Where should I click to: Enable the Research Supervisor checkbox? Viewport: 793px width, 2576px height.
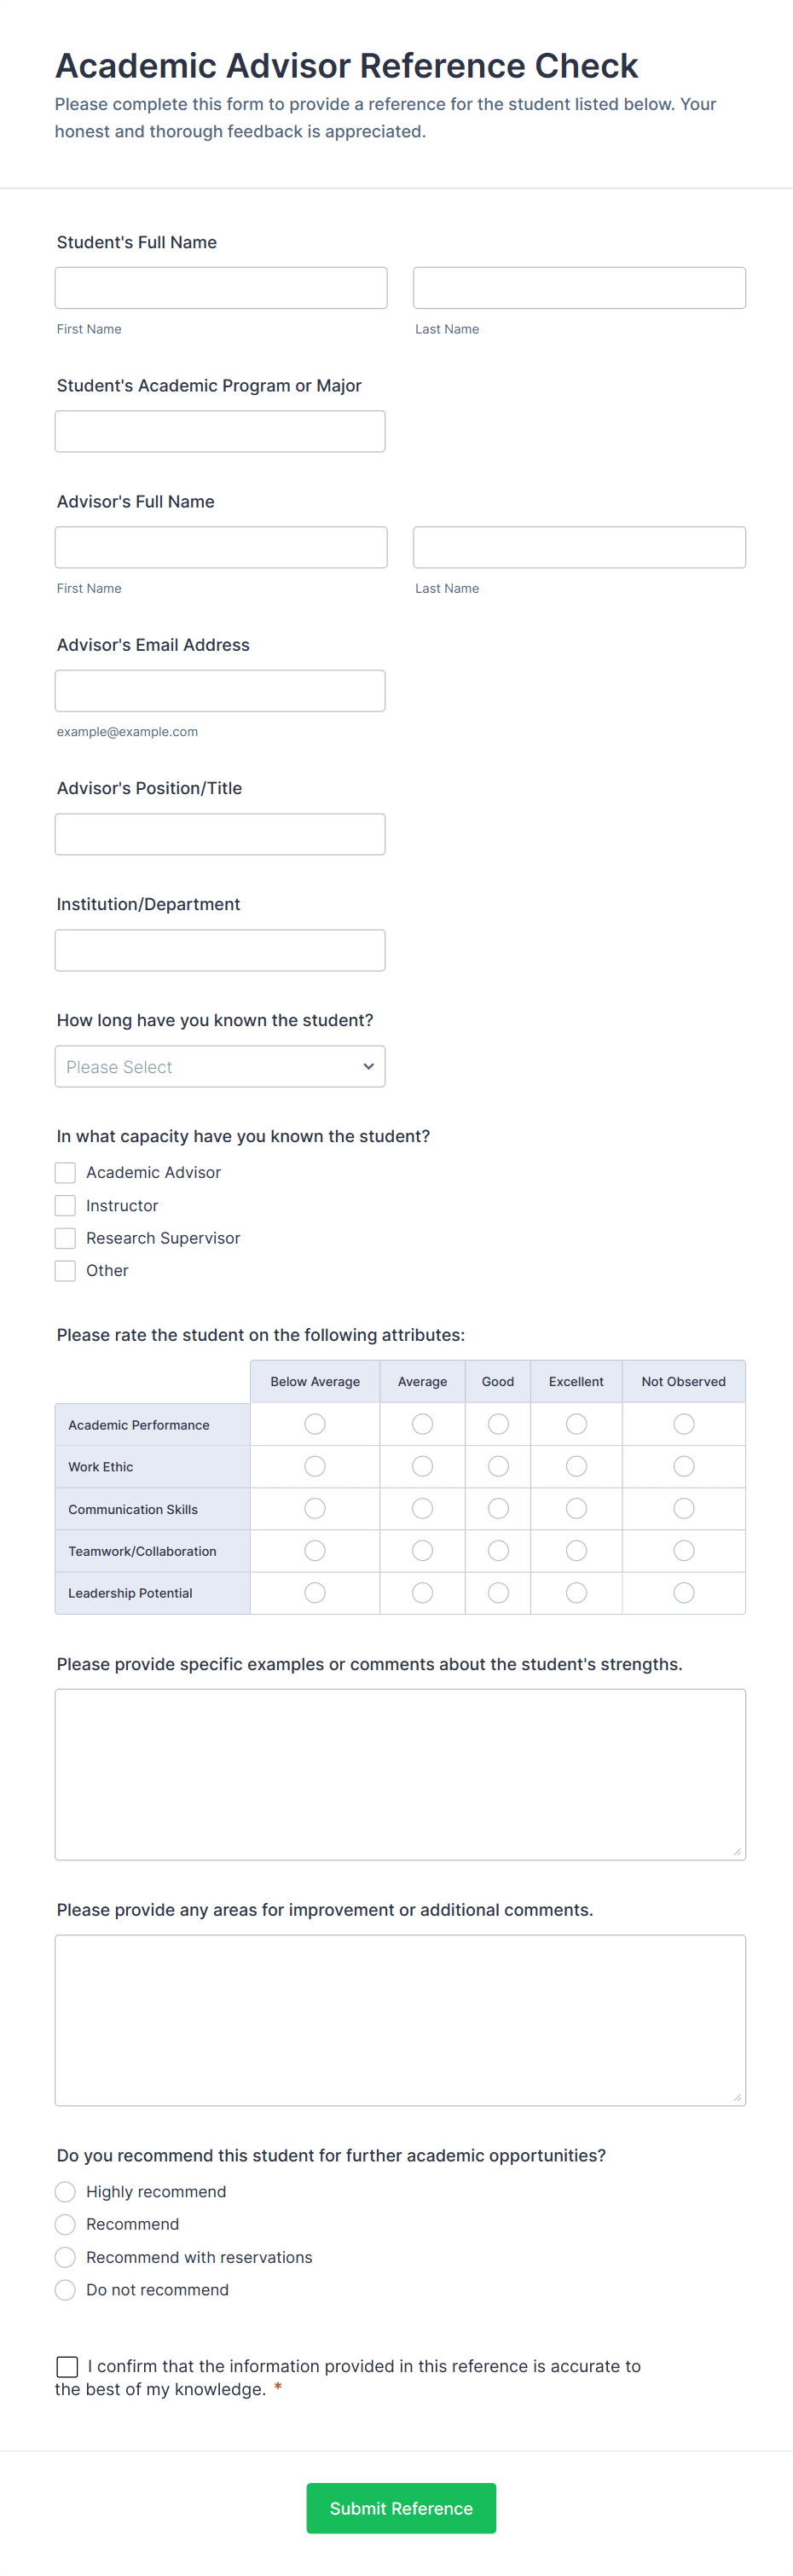(x=65, y=1238)
